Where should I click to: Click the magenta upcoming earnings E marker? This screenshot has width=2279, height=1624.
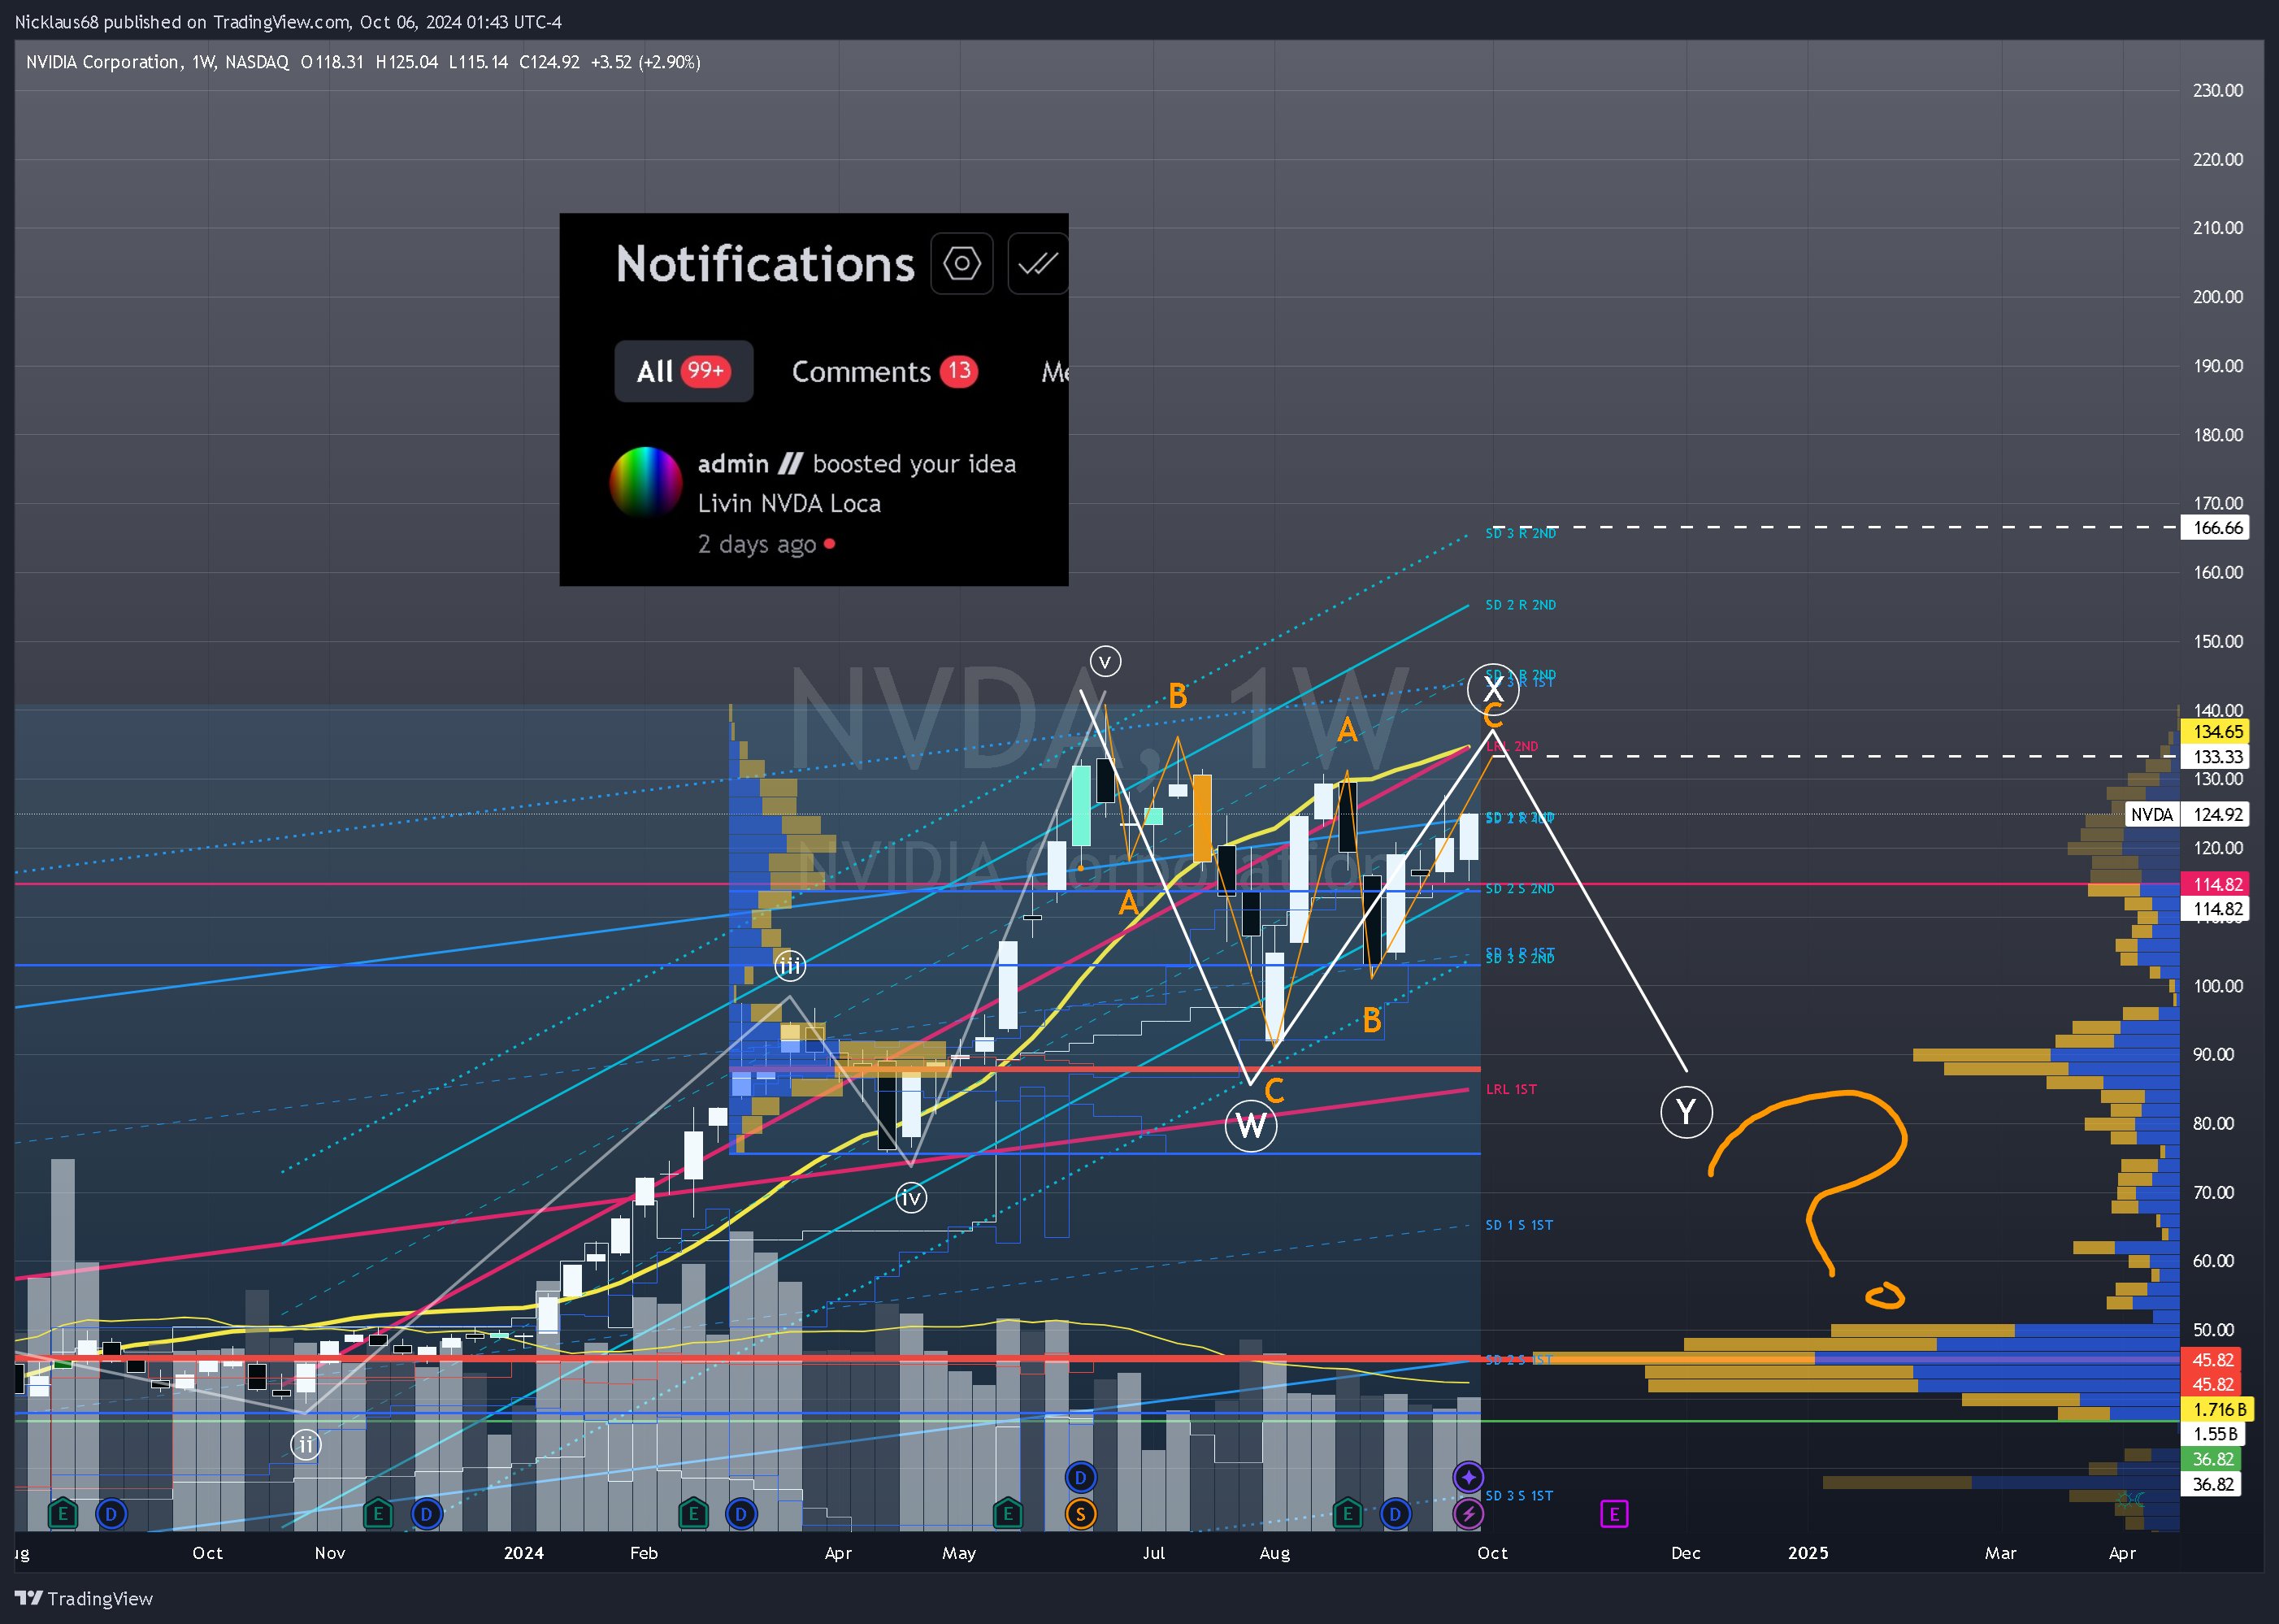click(x=1614, y=1514)
